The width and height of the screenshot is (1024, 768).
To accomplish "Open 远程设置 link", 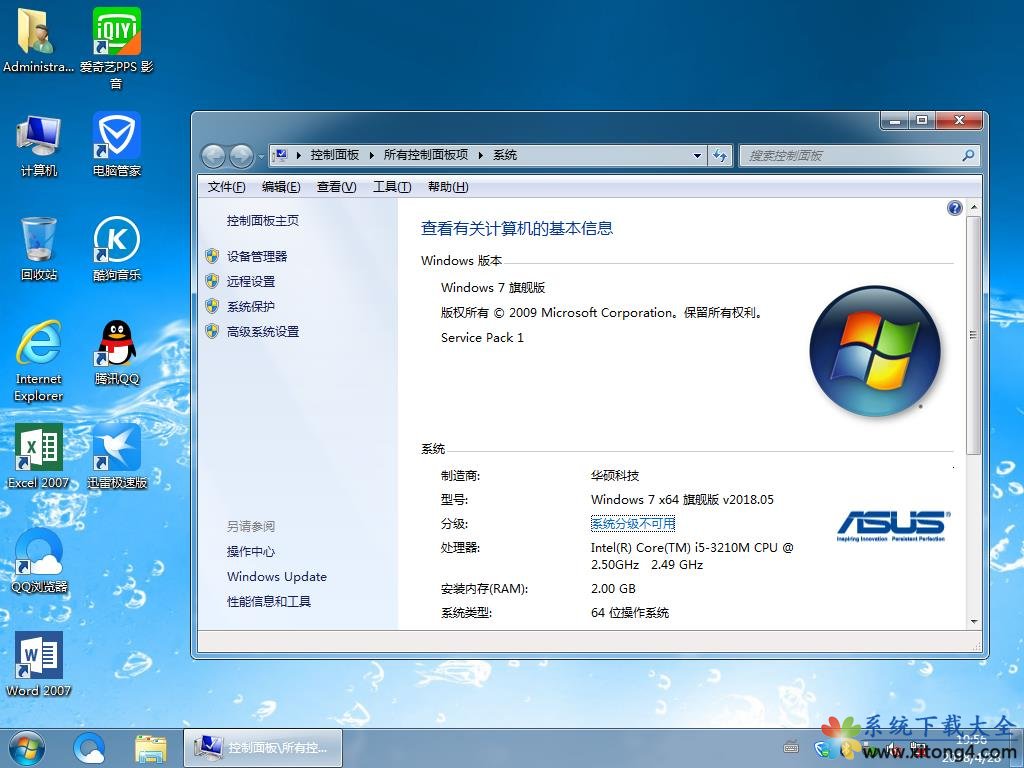I will [x=251, y=281].
